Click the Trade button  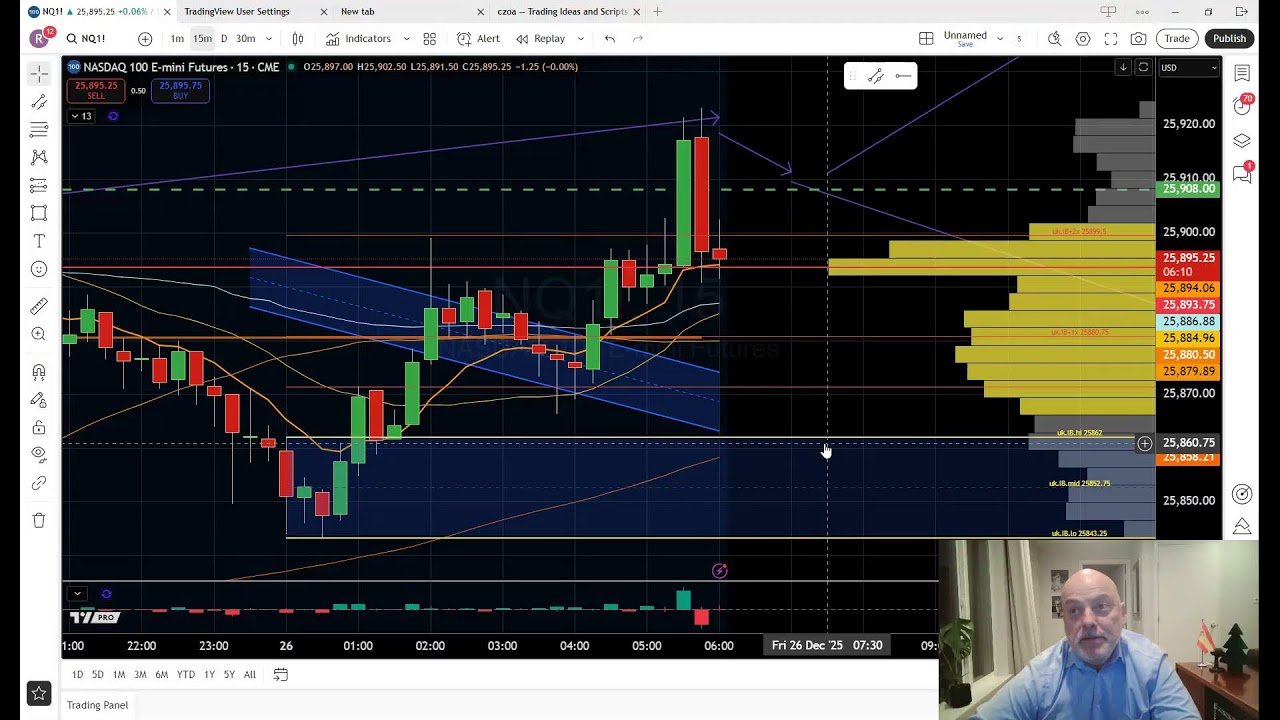1177,39
